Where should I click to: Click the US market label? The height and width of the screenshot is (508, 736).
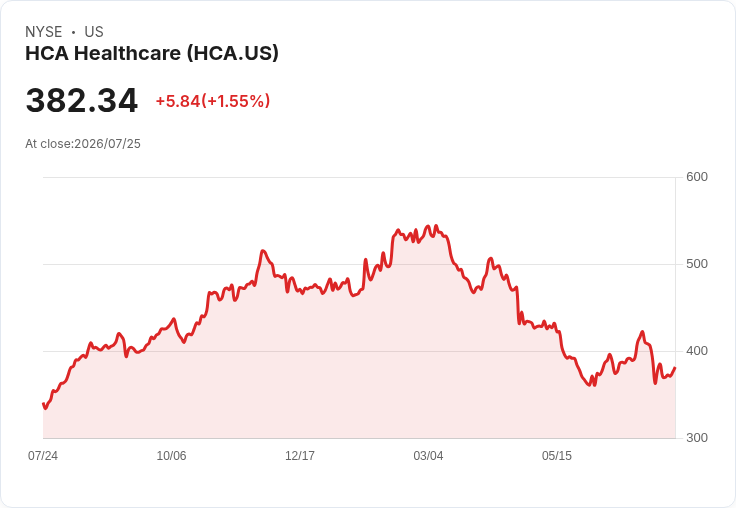[94, 32]
